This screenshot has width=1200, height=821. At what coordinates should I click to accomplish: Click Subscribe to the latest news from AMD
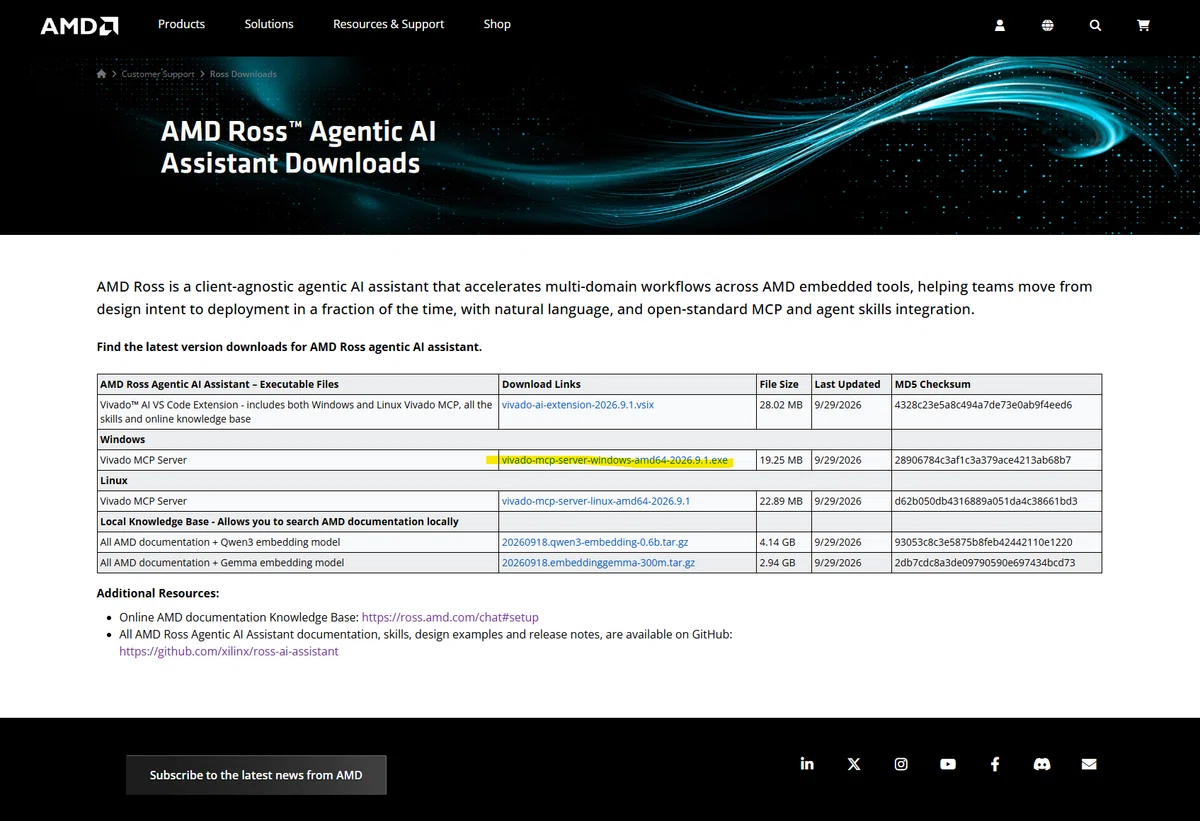coord(256,775)
